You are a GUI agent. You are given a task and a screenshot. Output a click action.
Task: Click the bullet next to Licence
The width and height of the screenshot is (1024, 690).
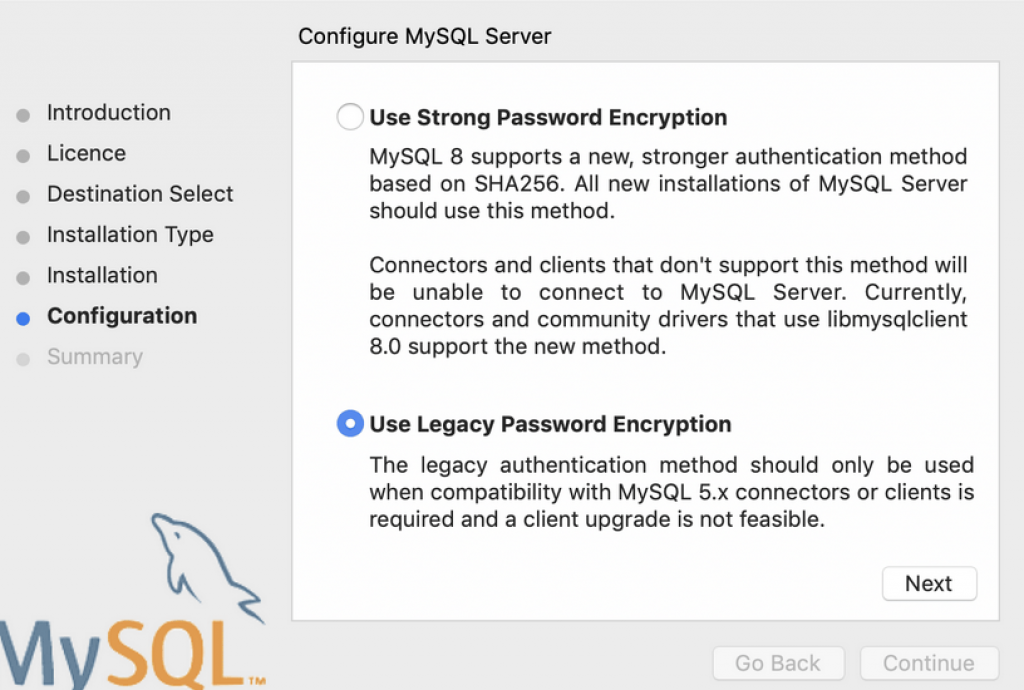pyautogui.click(x=24, y=156)
